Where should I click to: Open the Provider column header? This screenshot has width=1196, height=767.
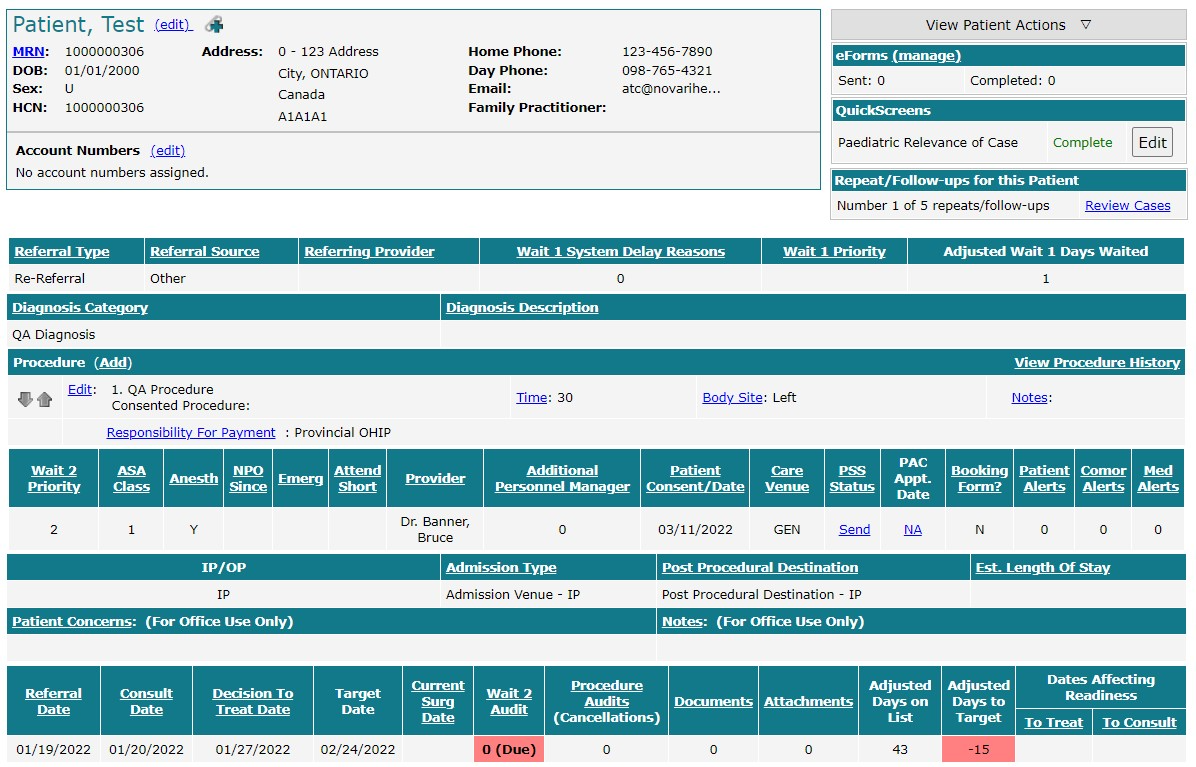click(435, 479)
